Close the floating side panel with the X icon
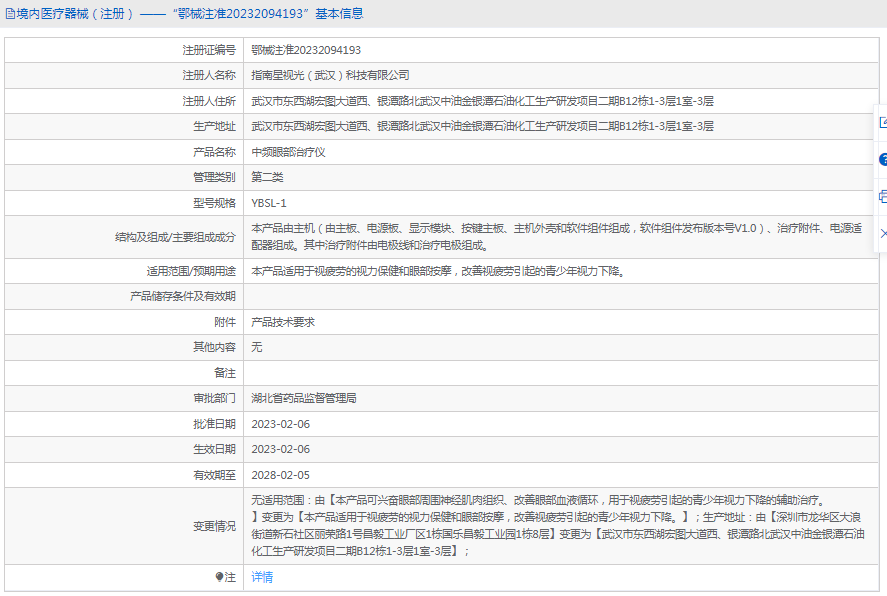887x596 pixels. coord(884,233)
